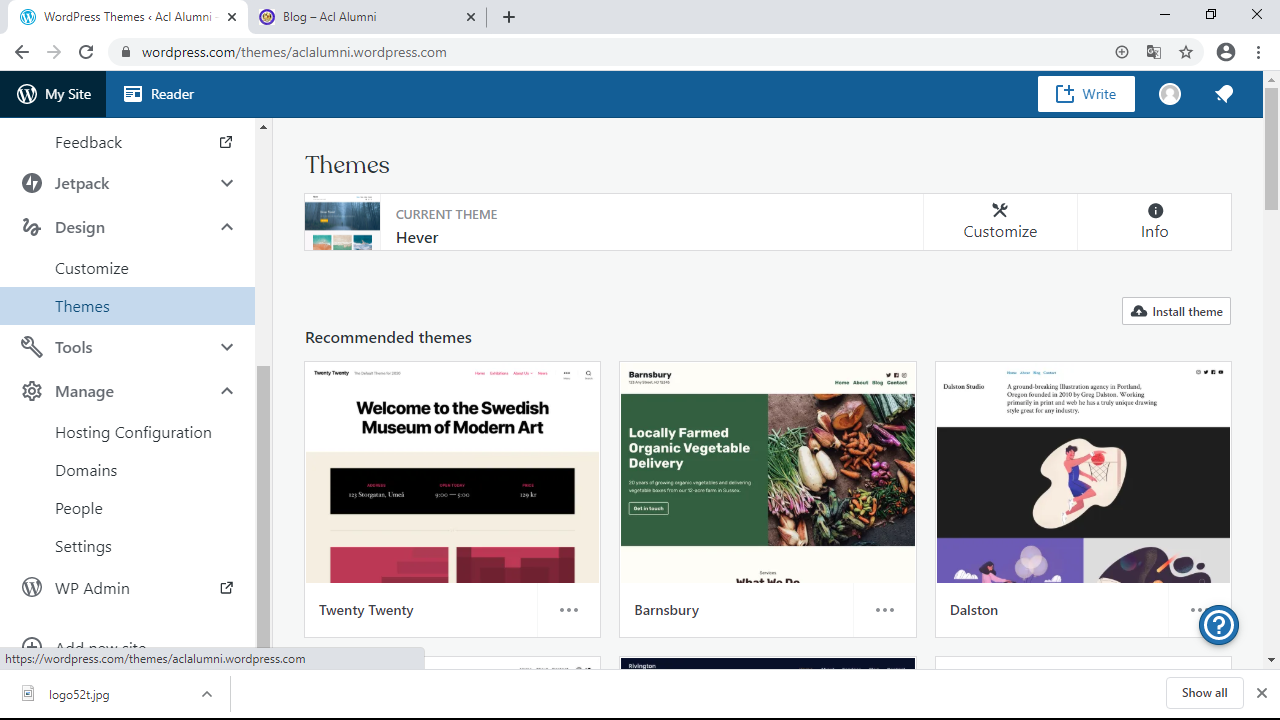
Task: Switch to the Blog – Acl Alumni tab
Action: click(358, 17)
